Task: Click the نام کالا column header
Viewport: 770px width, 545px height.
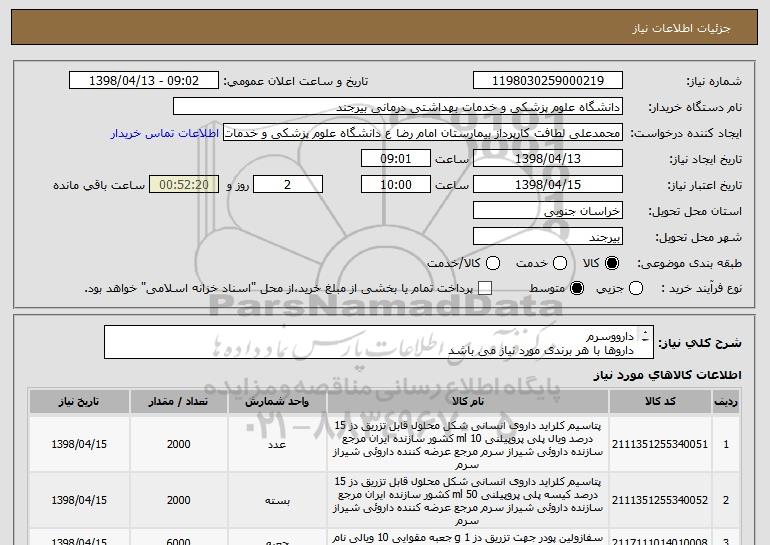Action: (x=468, y=402)
